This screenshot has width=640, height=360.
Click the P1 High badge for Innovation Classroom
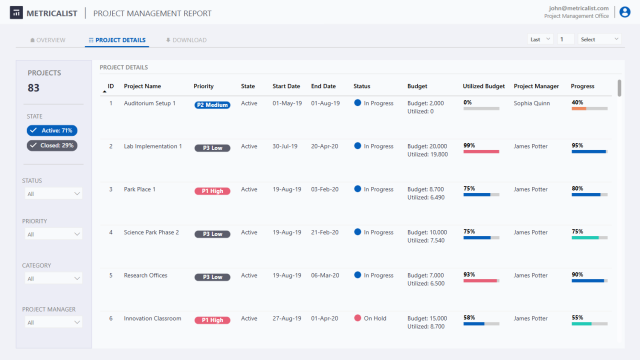(x=212, y=320)
